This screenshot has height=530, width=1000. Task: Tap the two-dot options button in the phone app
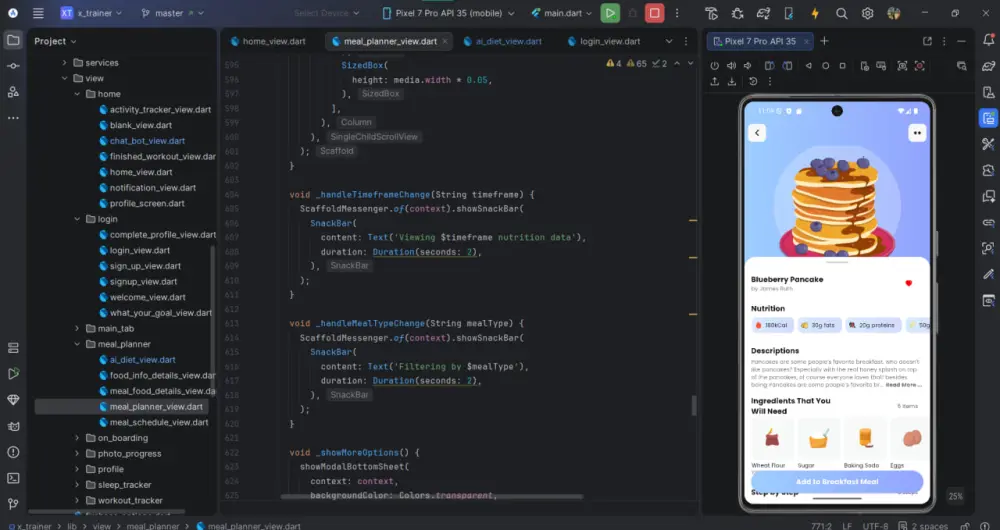point(917,133)
